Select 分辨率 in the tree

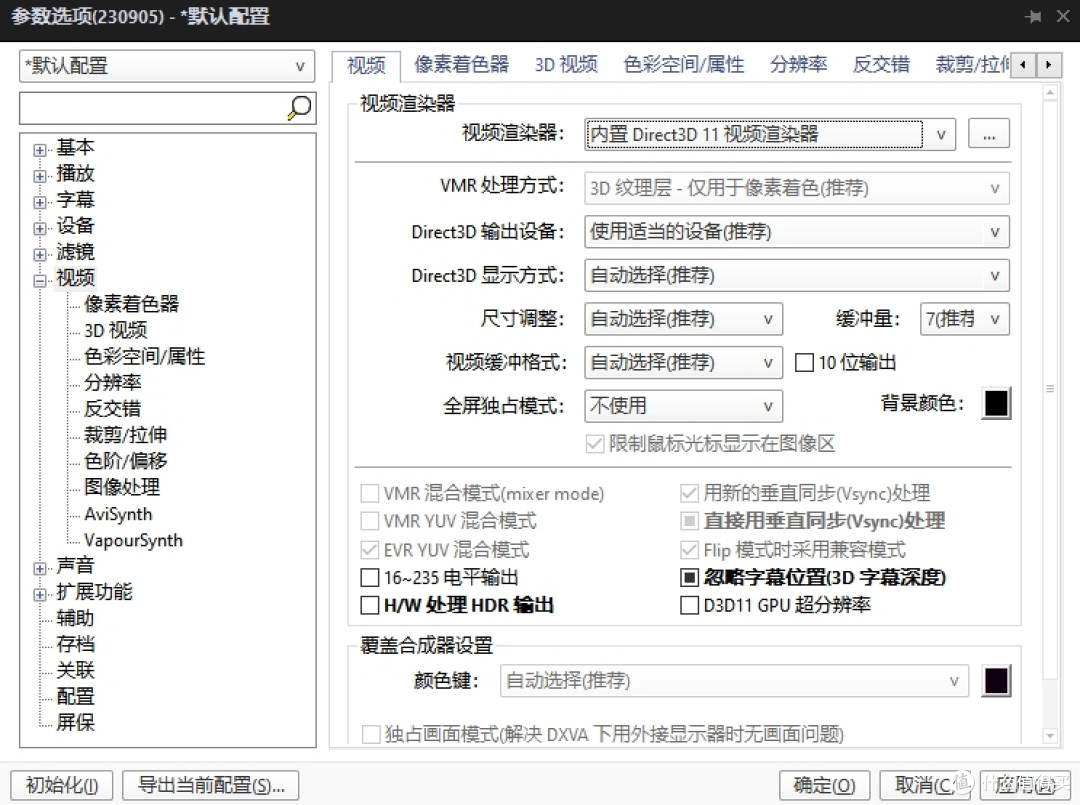pyautogui.click(x=112, y=382)
